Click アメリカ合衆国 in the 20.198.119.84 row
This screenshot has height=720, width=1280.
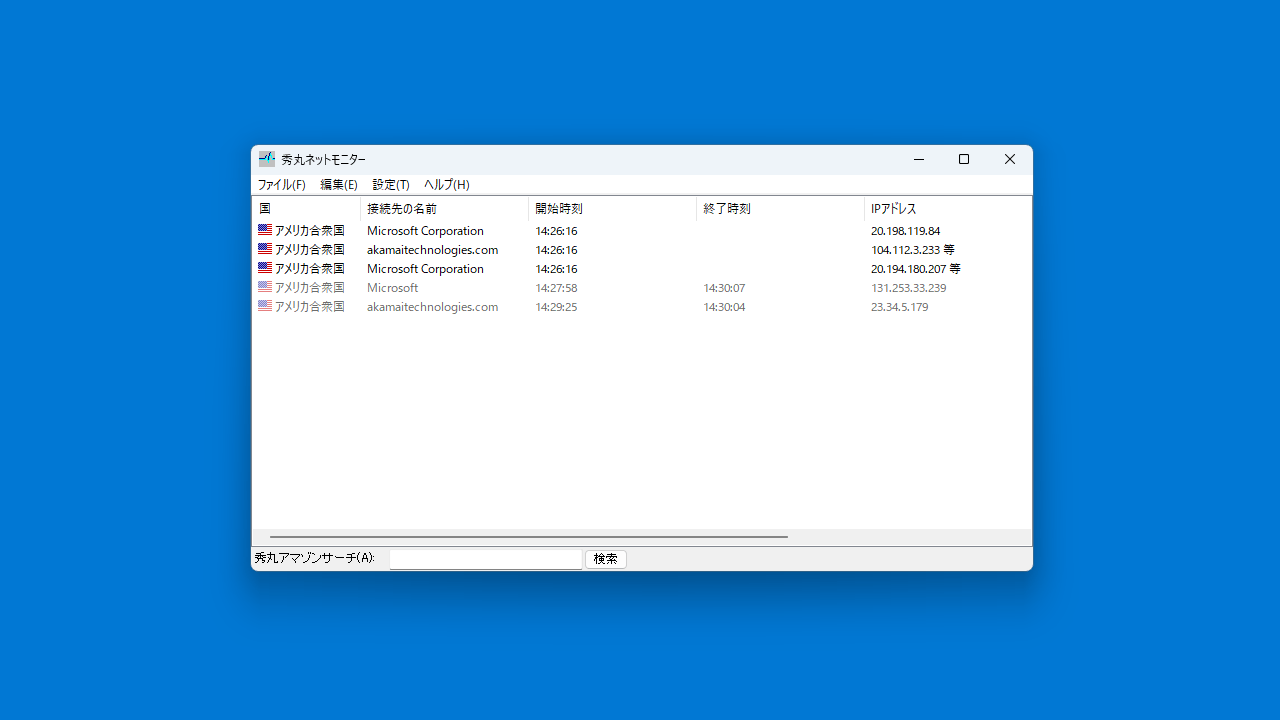click(x=310, y=231)
